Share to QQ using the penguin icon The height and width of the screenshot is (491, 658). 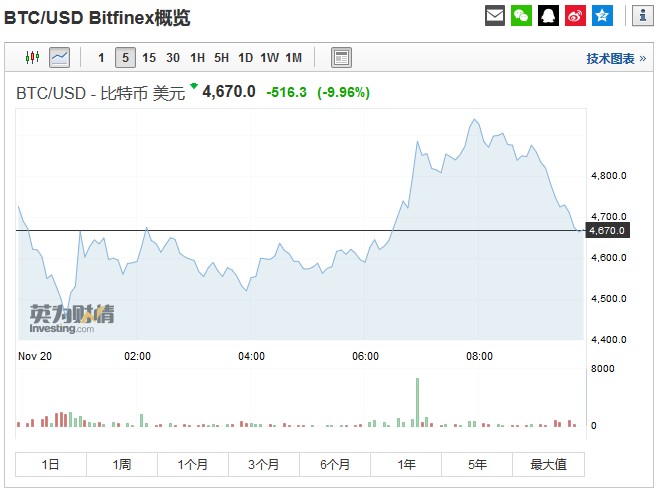click(548, 16)
